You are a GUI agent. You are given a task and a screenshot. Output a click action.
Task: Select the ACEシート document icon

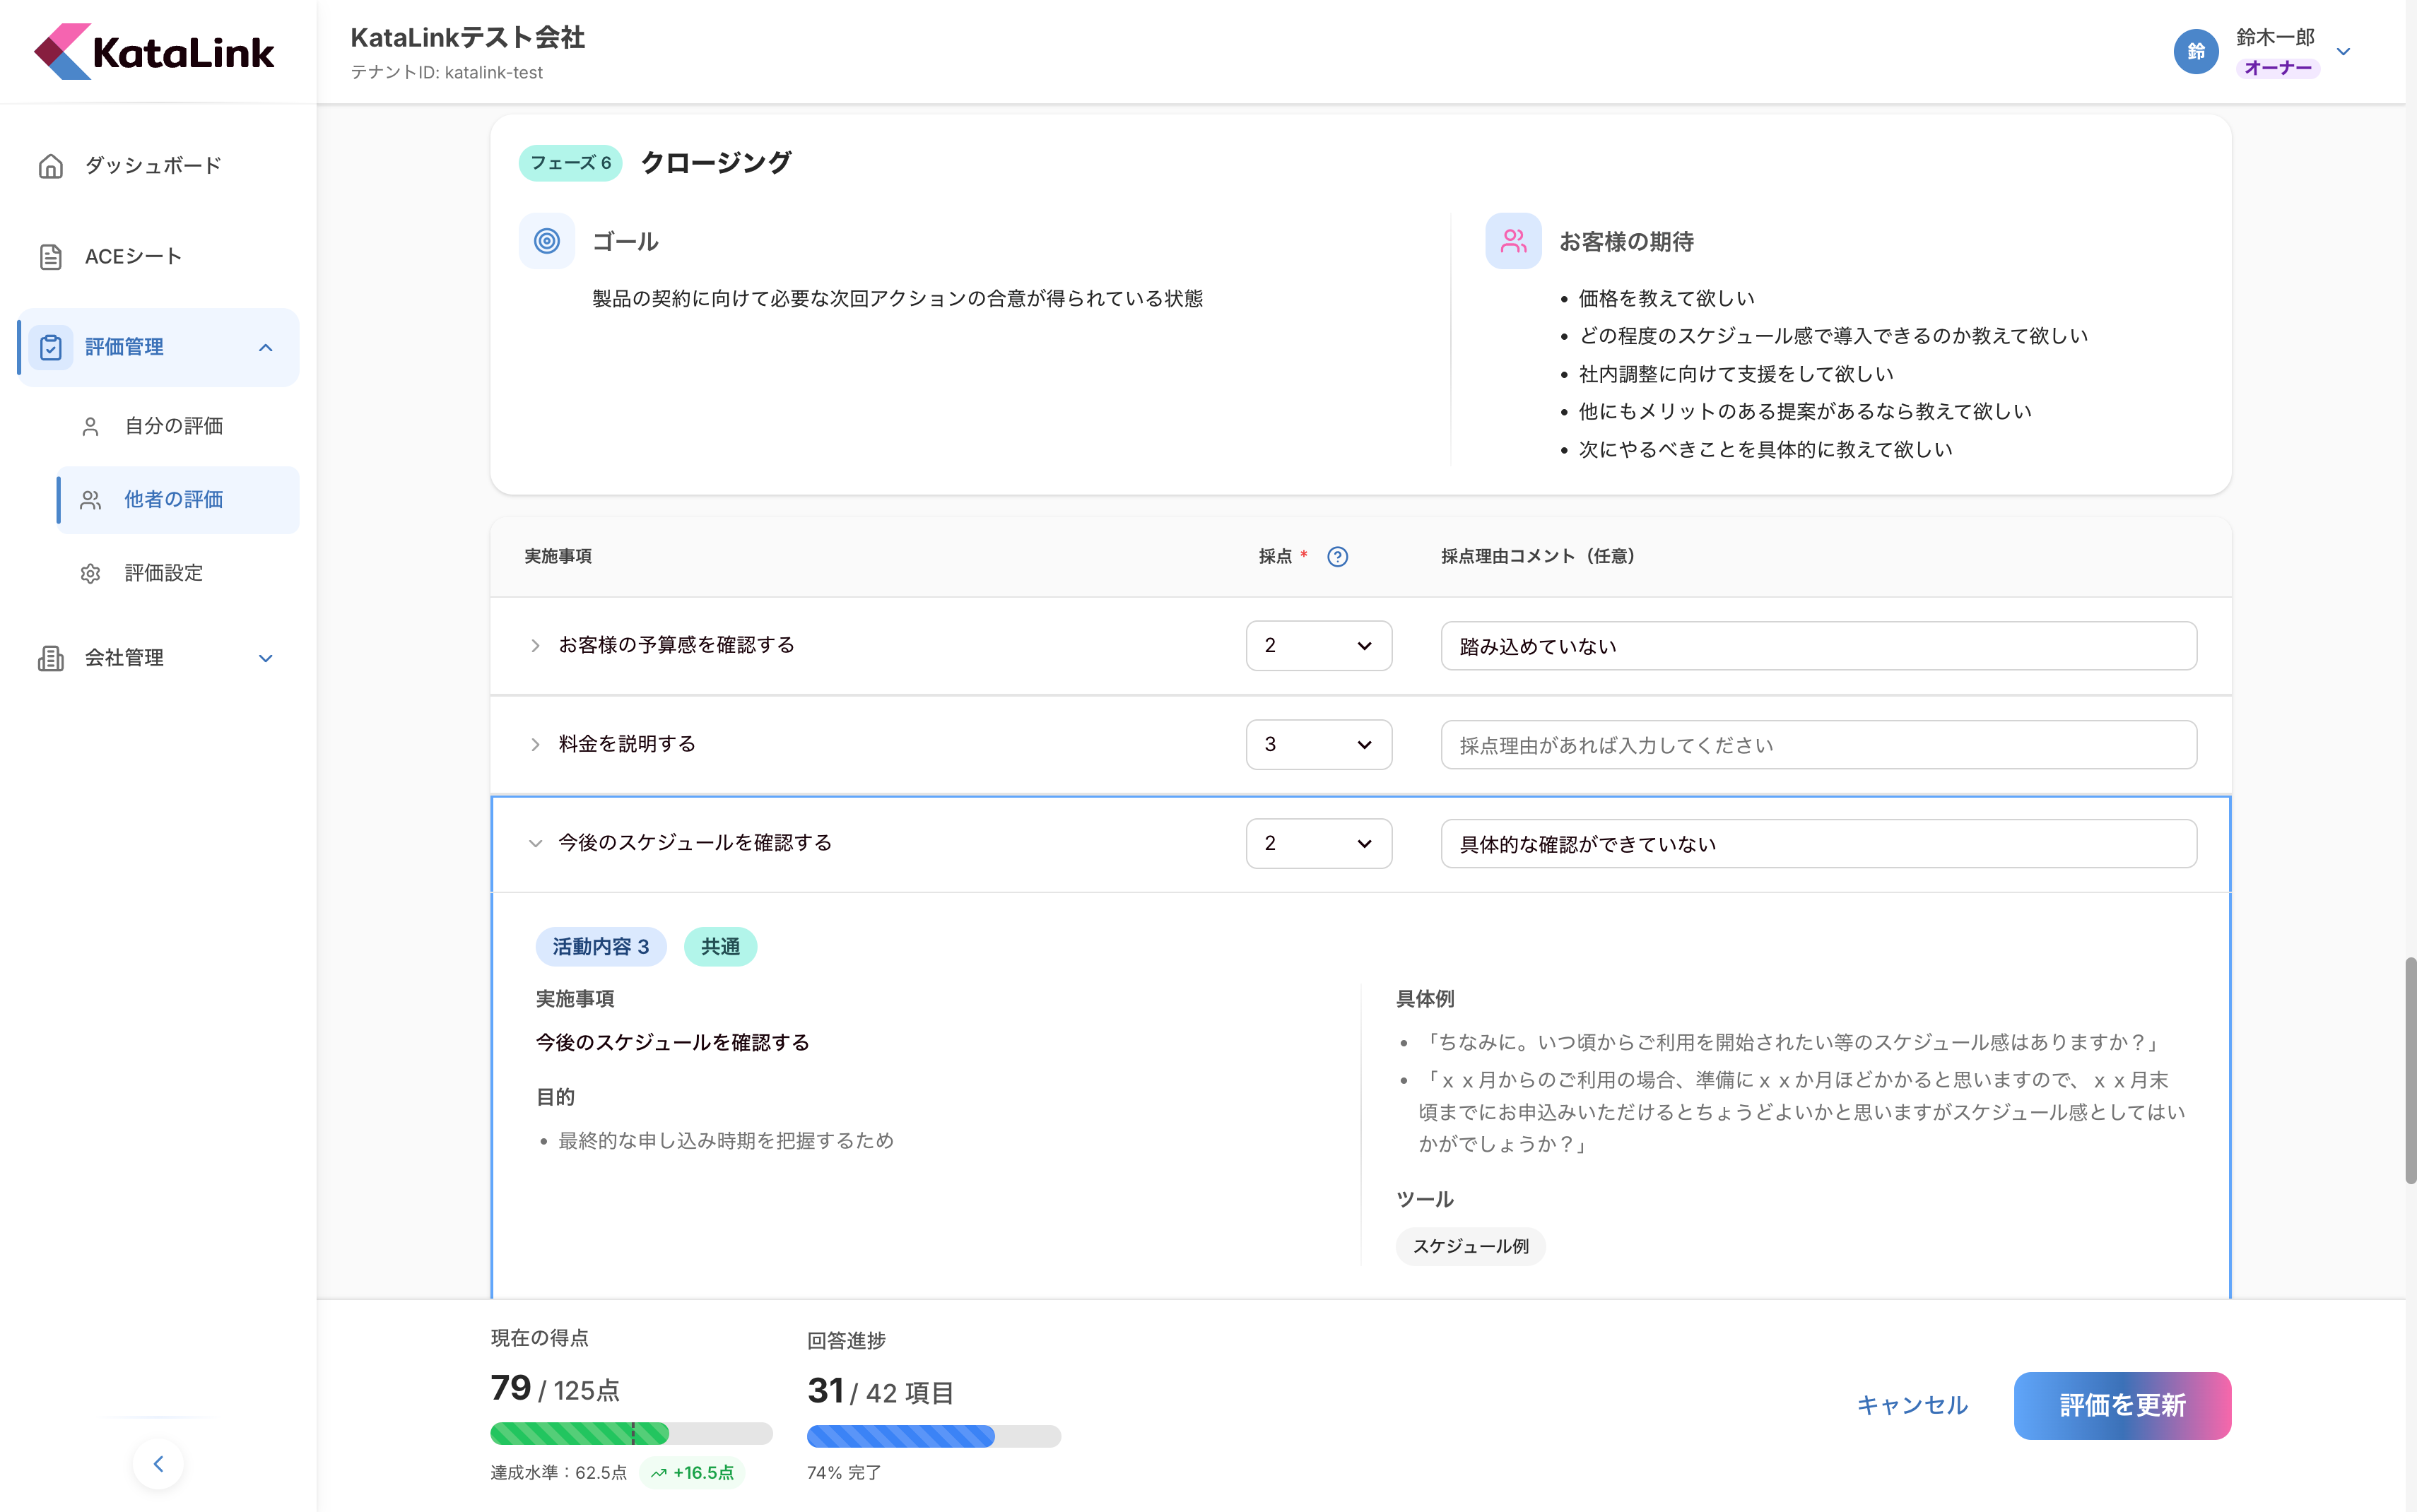tap(52, 256)
